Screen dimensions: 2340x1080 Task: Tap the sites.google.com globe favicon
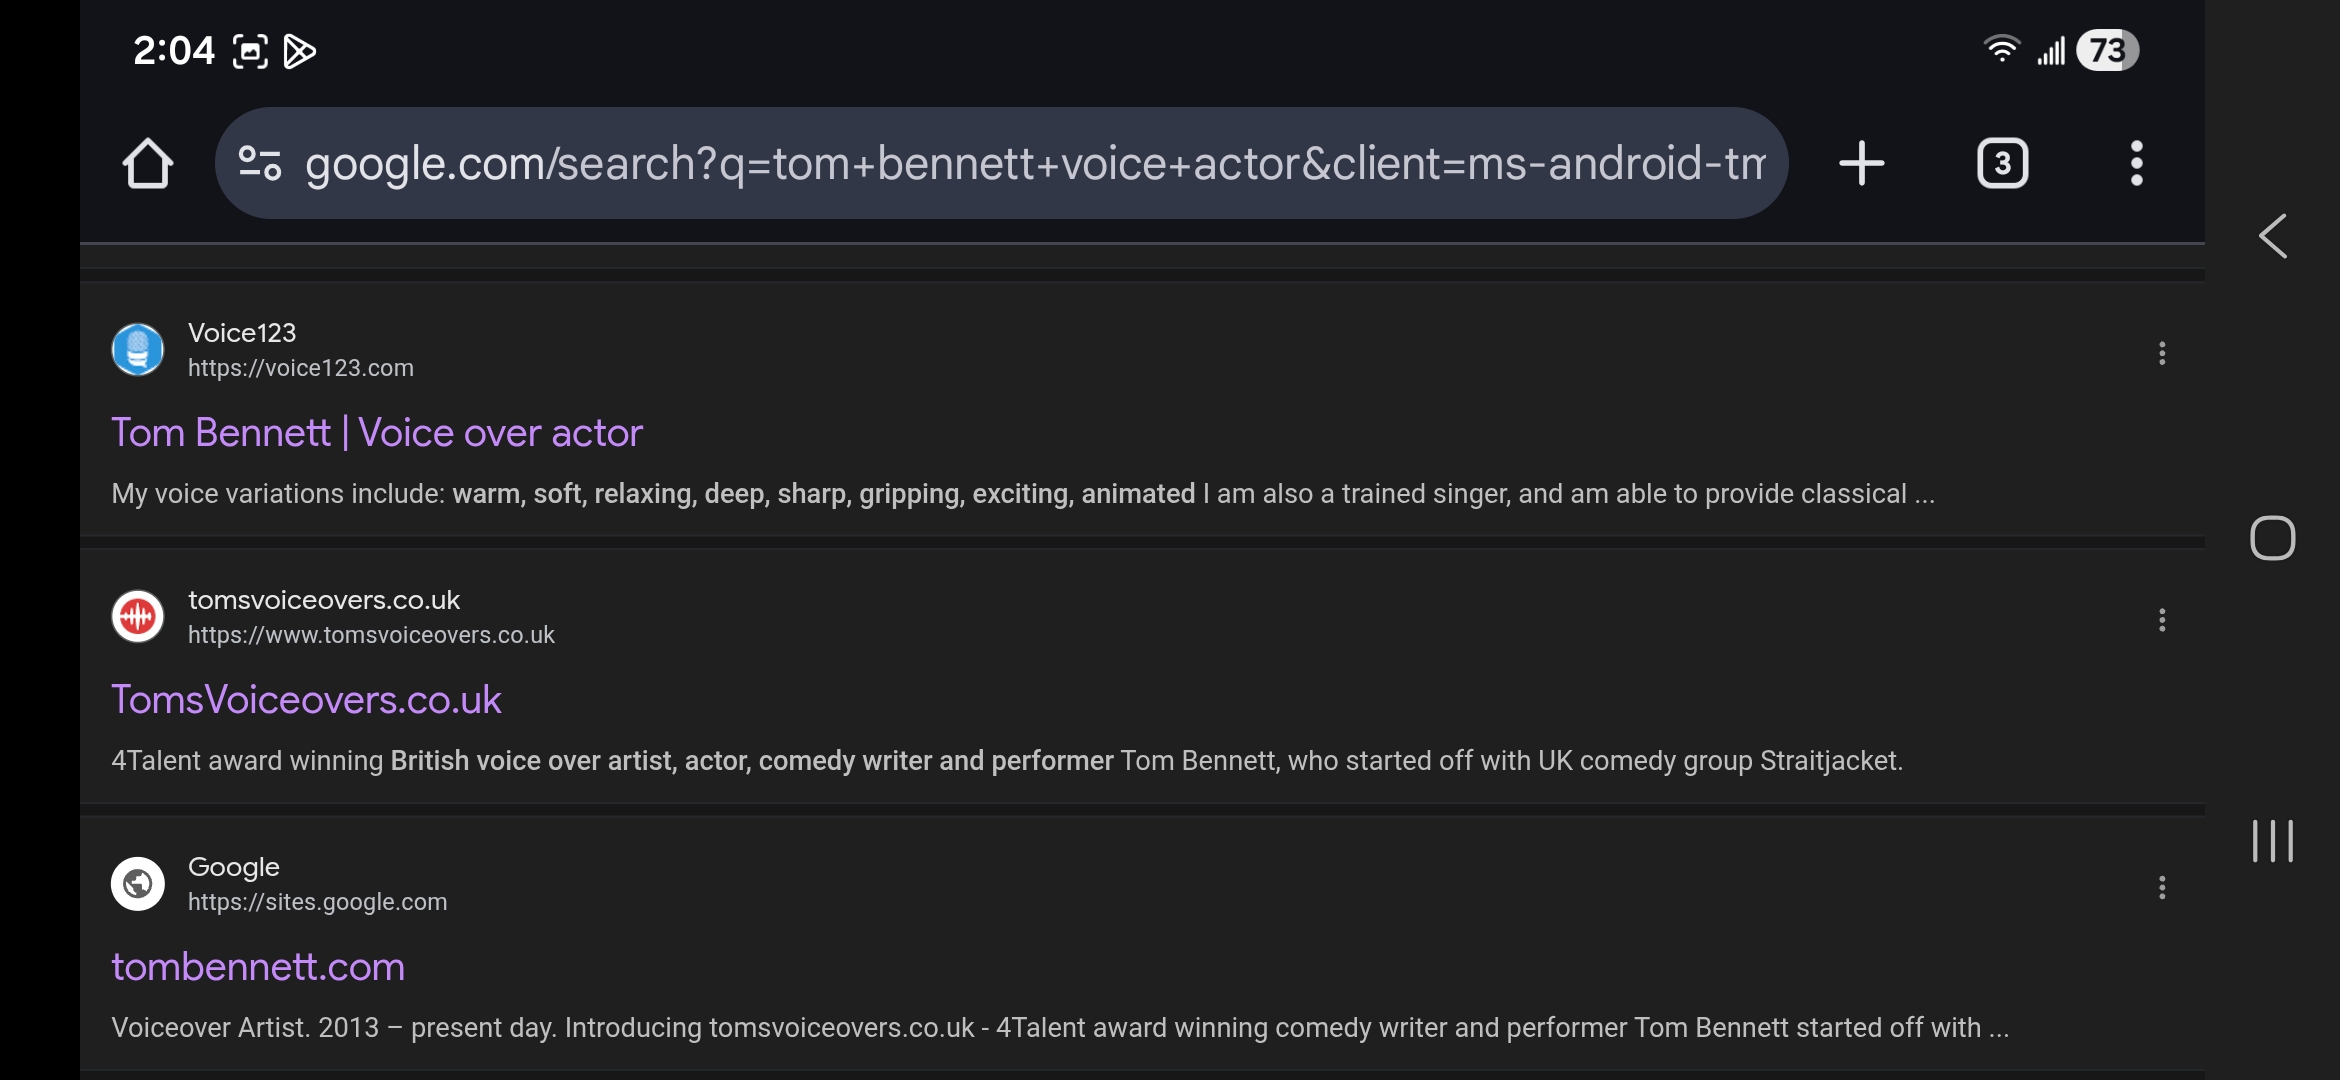(x=138, y=884)
